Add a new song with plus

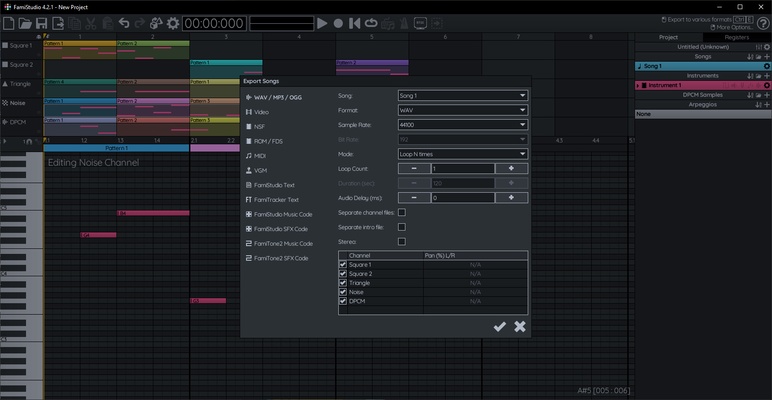click(x=767, y=57)
